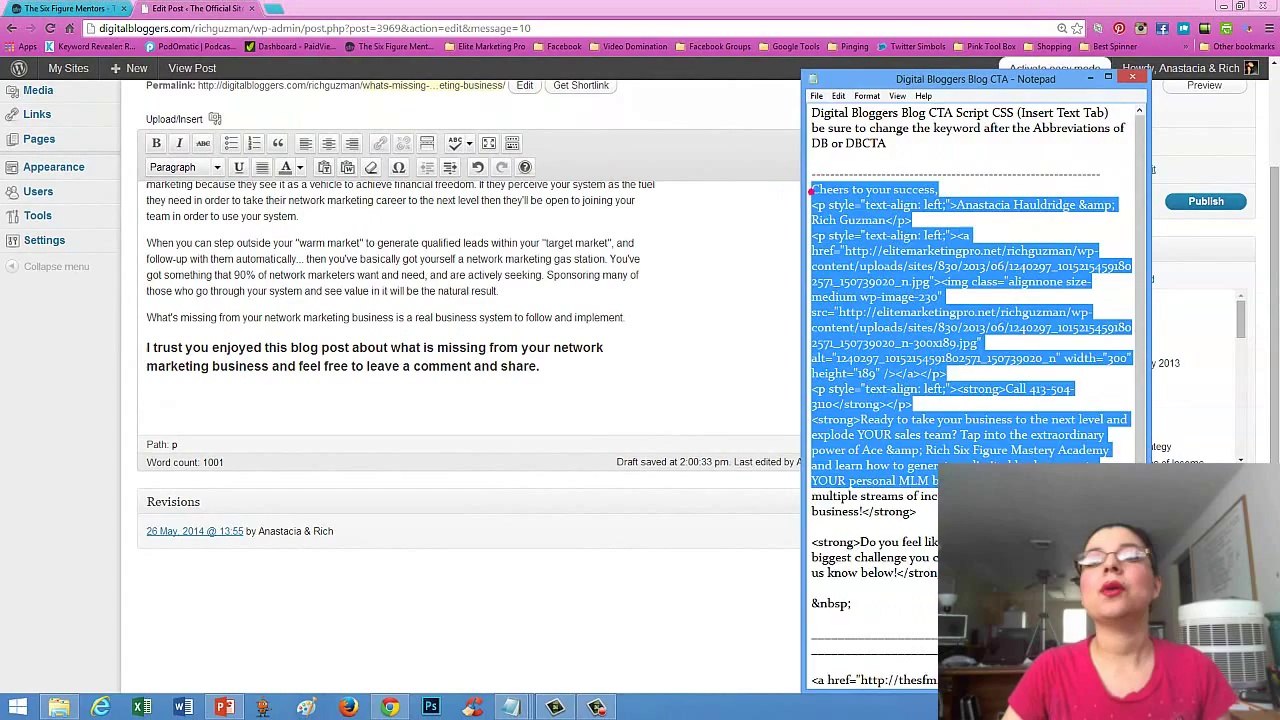The height and width of the screenshot is (720, 1280).
Task: Open the editor Help icon
Action: (x=525, y=167)
